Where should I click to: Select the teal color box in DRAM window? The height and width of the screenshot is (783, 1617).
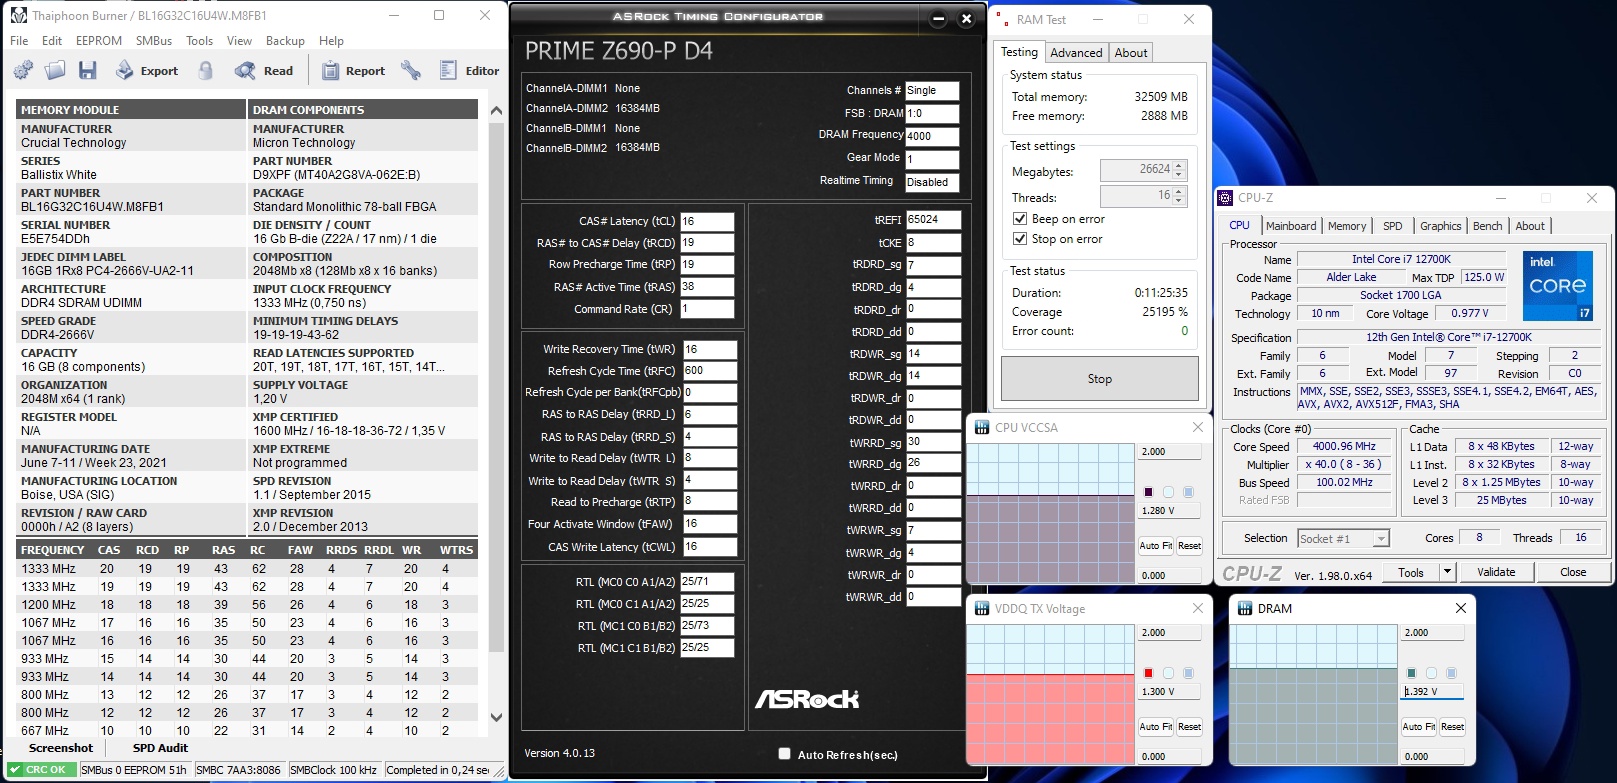coord(1411,673)
